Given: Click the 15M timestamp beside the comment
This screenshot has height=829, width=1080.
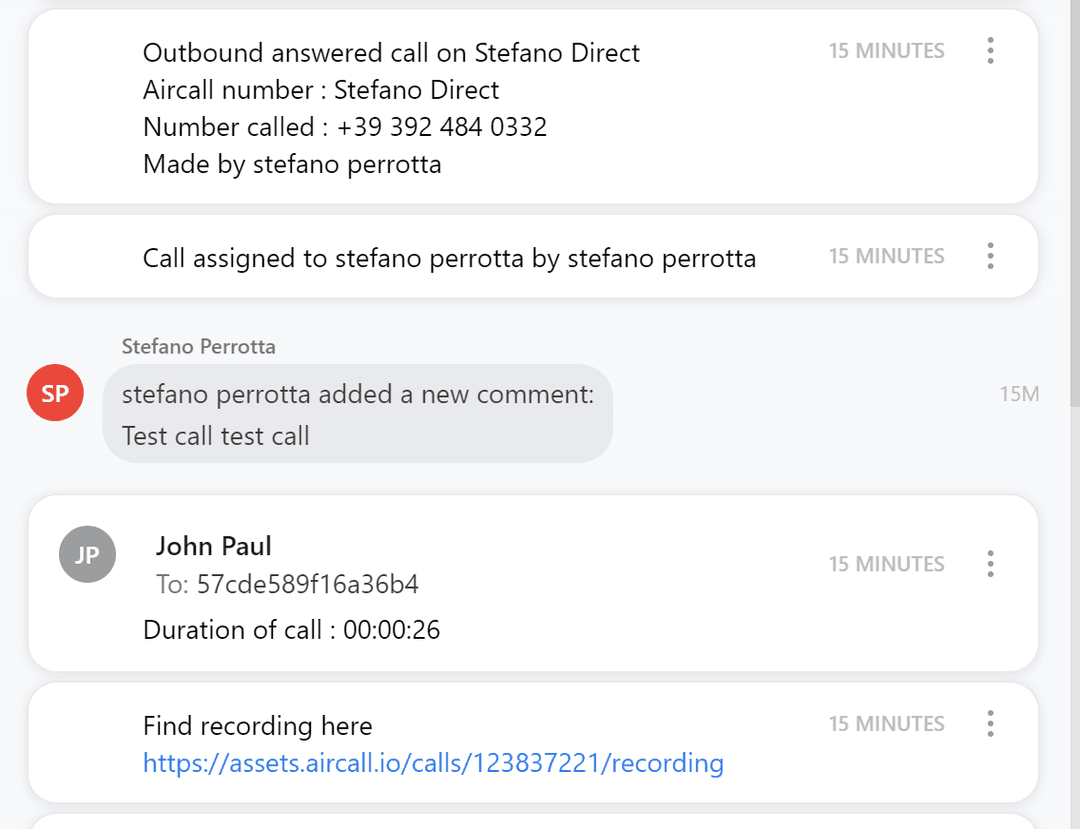Looking at the screenshot, I should [x=1019, y=394].
